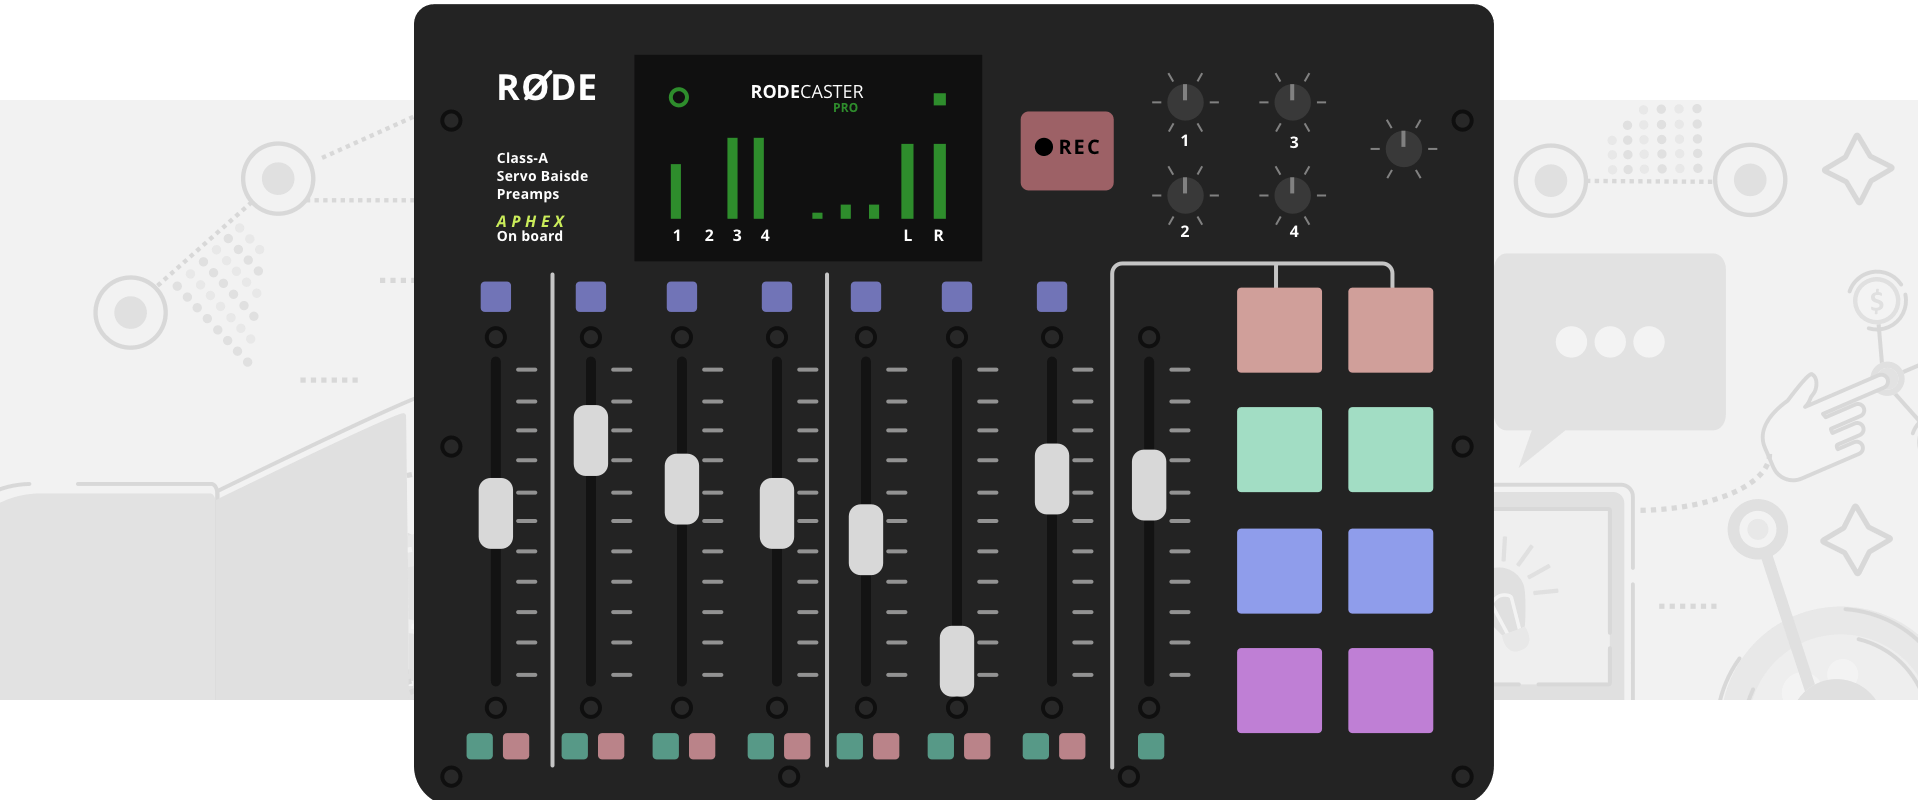
Task: Click the RØDE logo
Action: pyautogui.click(x=547, y=88)
